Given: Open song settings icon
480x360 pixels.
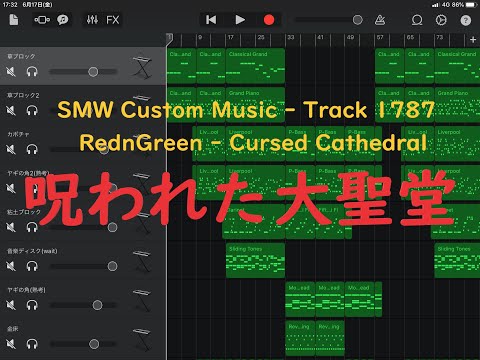Looking at the screenshot, I should pos(441,20).
